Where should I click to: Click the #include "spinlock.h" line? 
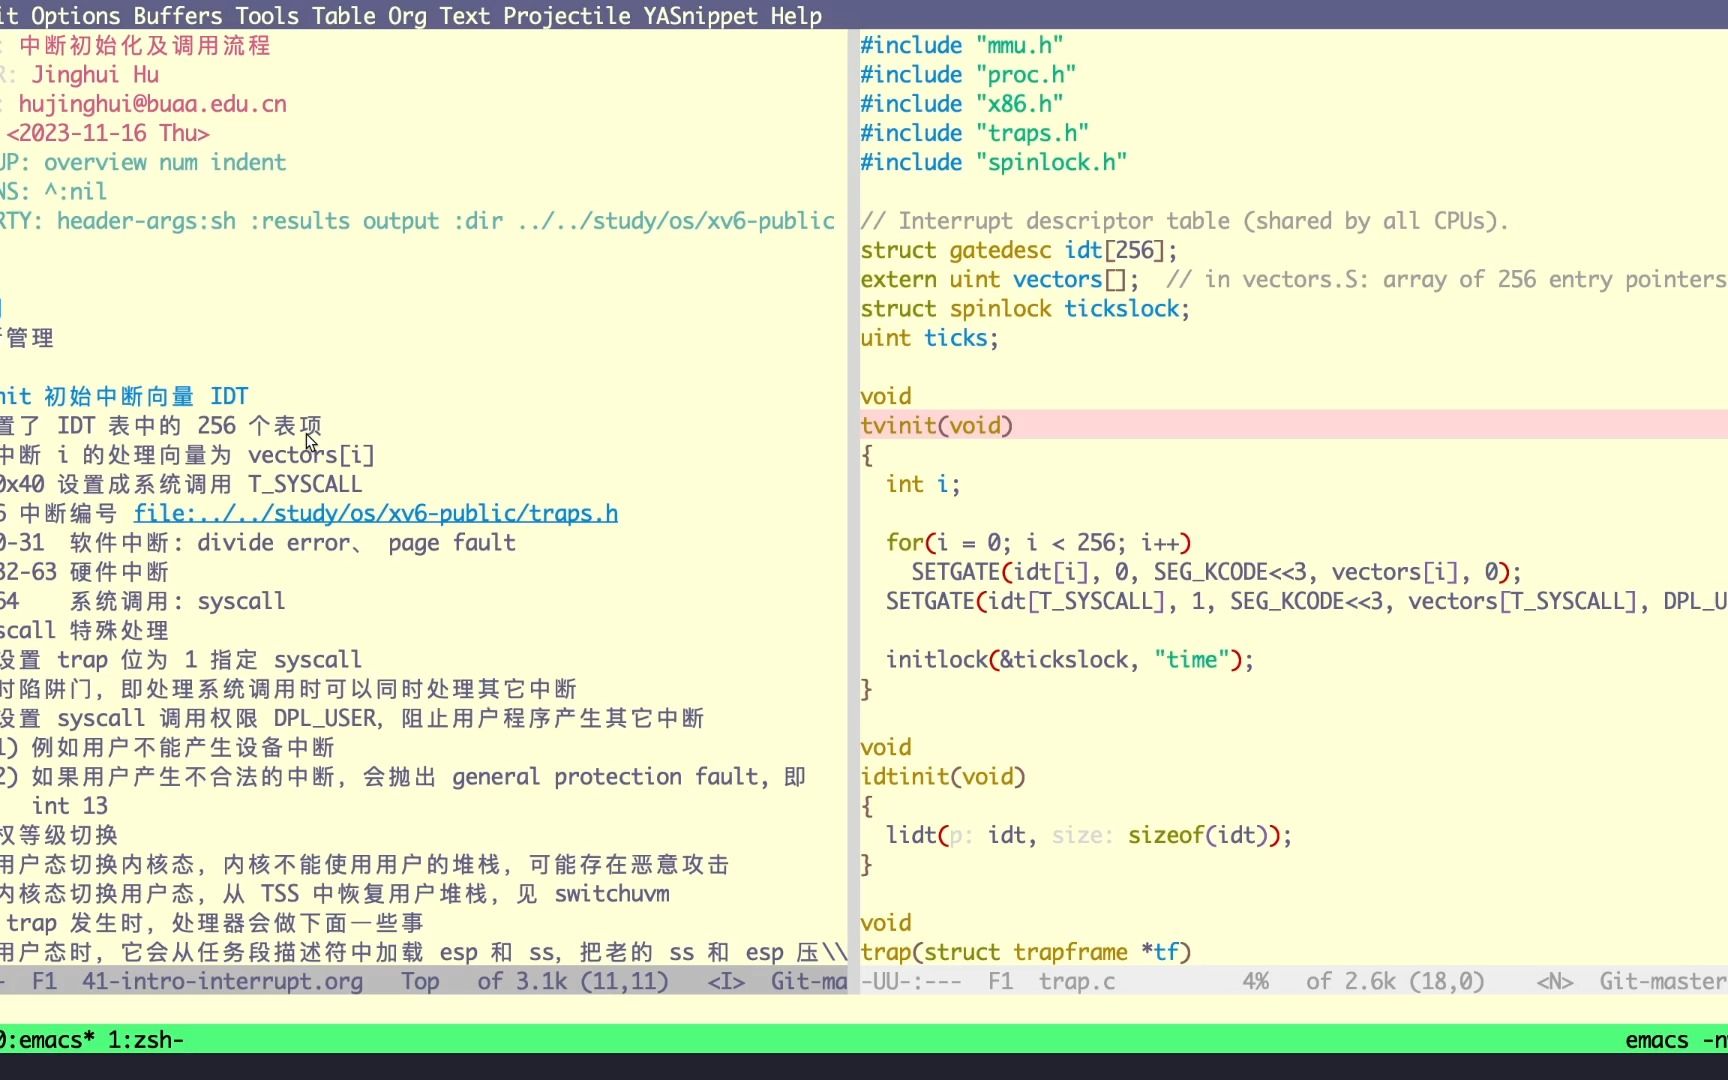tap(994, 162)
